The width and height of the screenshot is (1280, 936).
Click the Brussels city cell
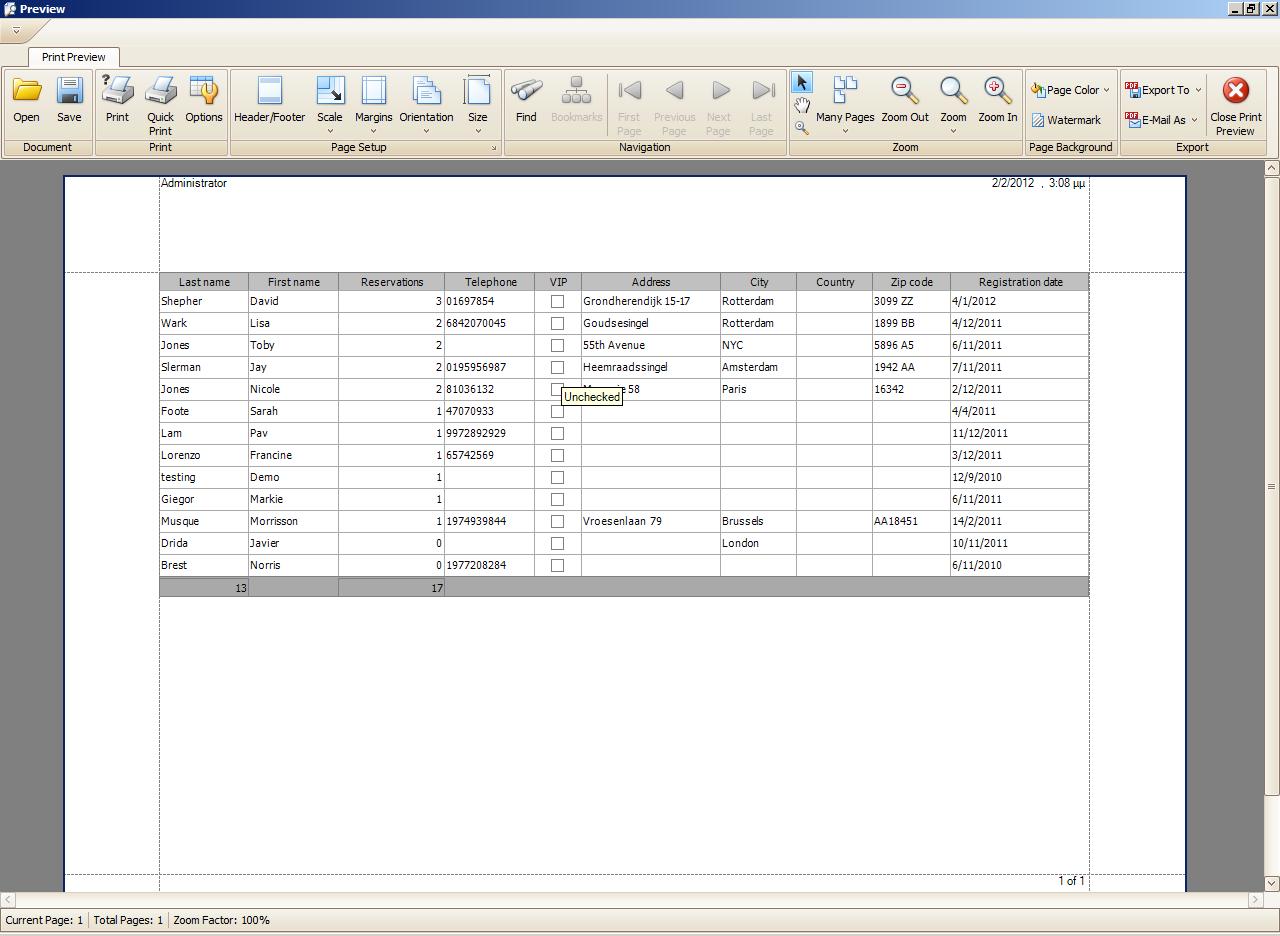(x=758, y=521)
